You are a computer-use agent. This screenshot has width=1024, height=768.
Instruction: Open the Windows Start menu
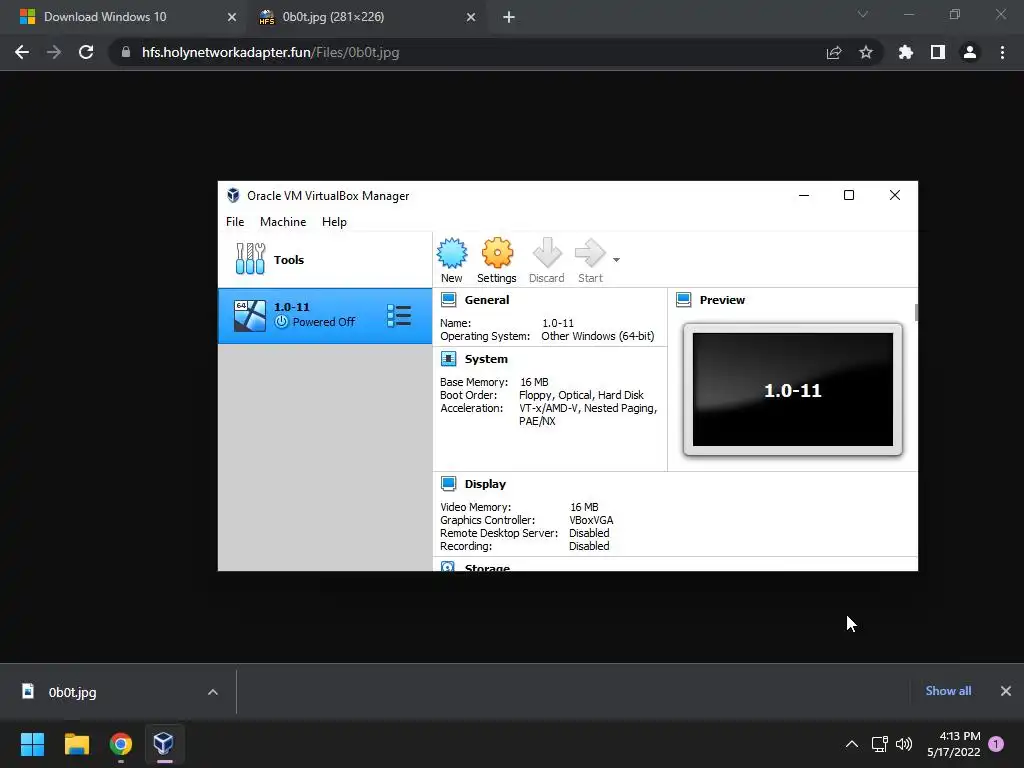(32, 744)
